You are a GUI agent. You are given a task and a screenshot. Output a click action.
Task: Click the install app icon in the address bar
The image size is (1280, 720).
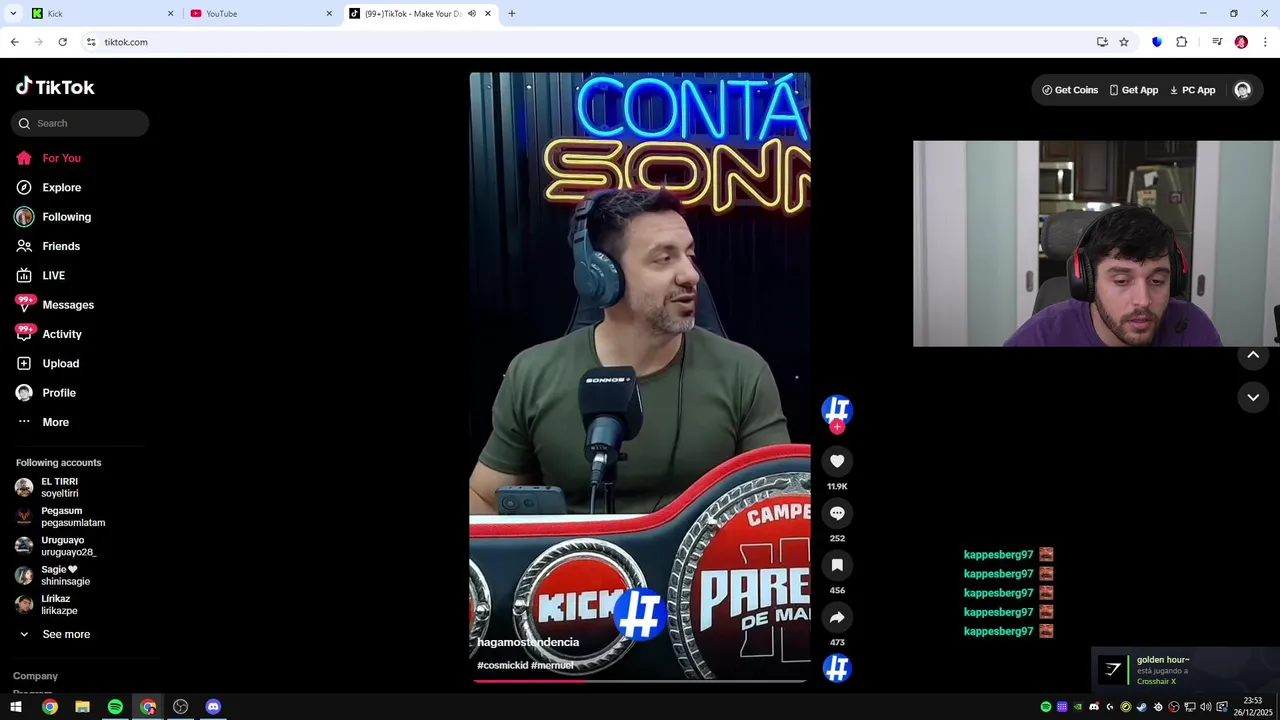(1102, 42)
